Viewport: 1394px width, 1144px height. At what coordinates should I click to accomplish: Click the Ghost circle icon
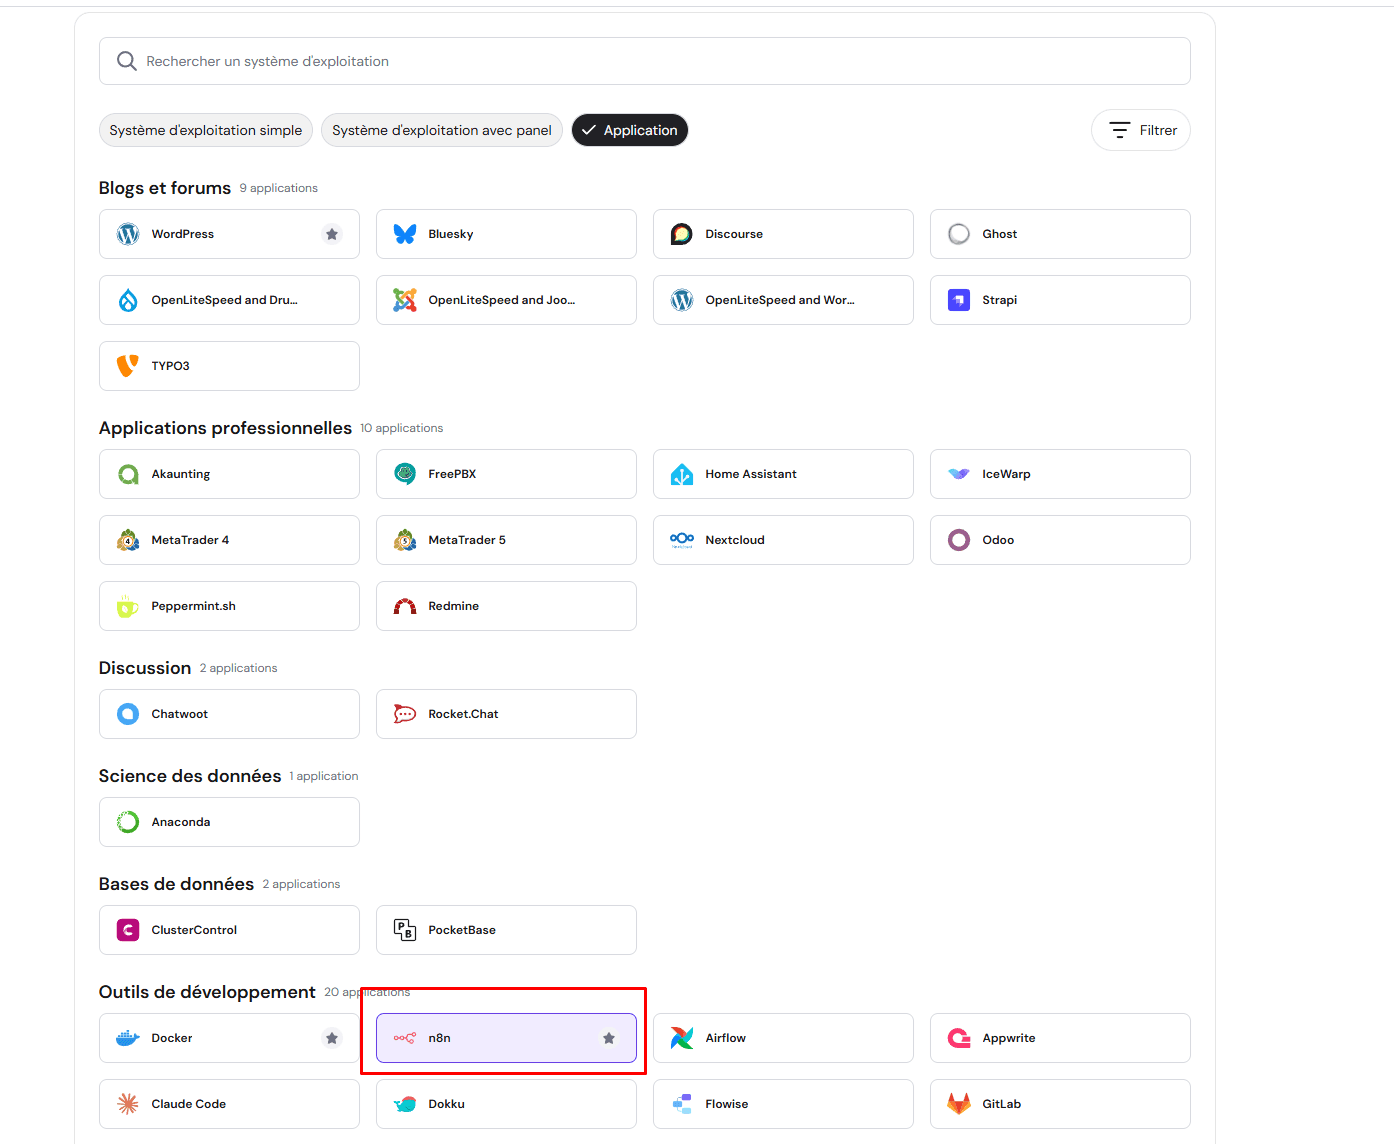point(959,234)
